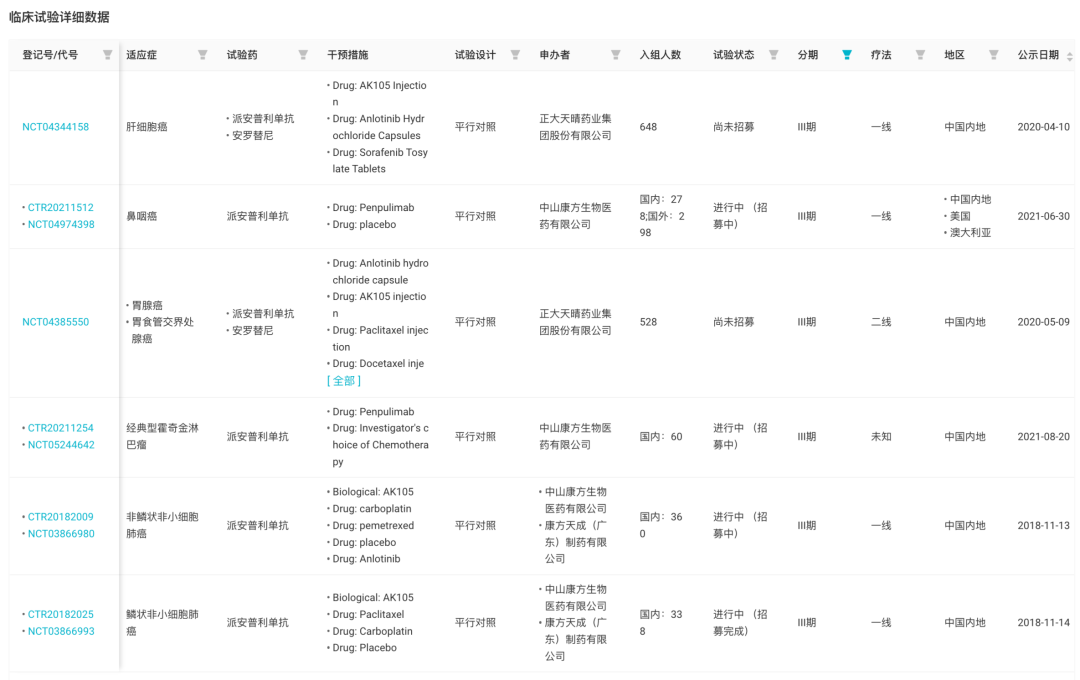Open trial NCT04974398
Screen dimensions: 1080x680
[x=61, y=224]
